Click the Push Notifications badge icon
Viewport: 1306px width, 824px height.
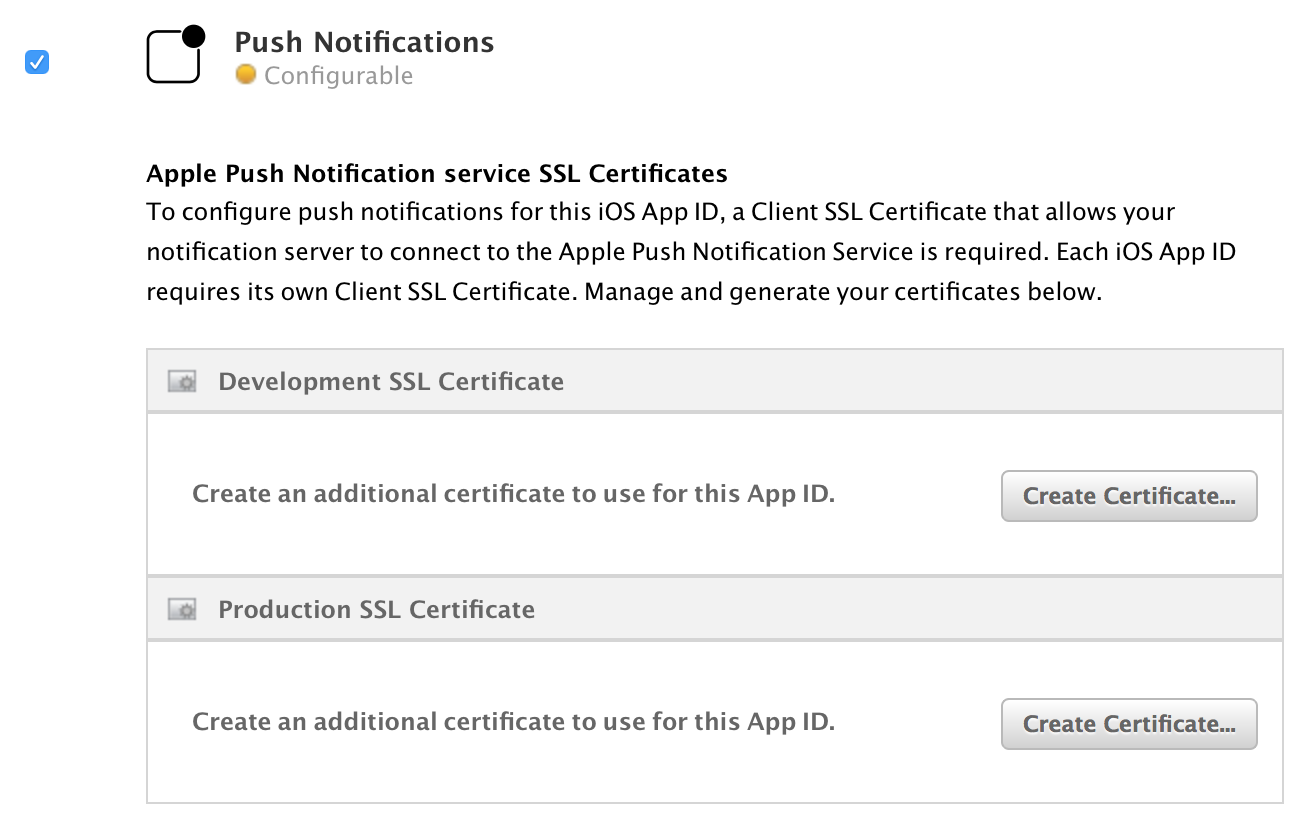pos(176,54)
